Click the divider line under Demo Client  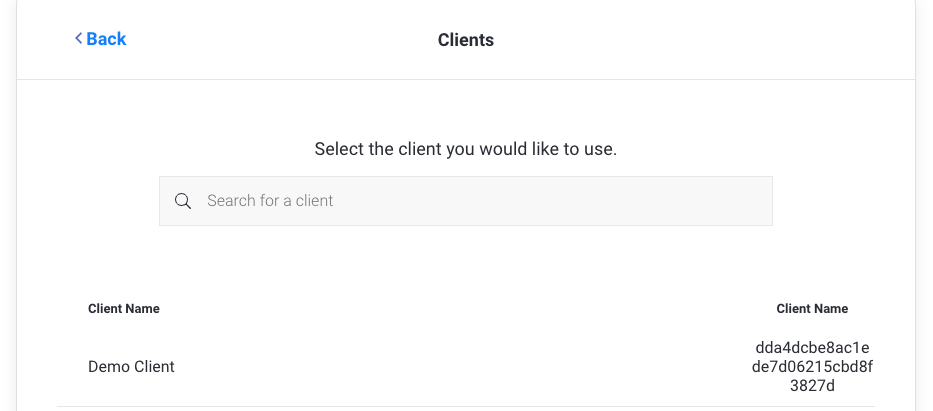click(465, 406)
